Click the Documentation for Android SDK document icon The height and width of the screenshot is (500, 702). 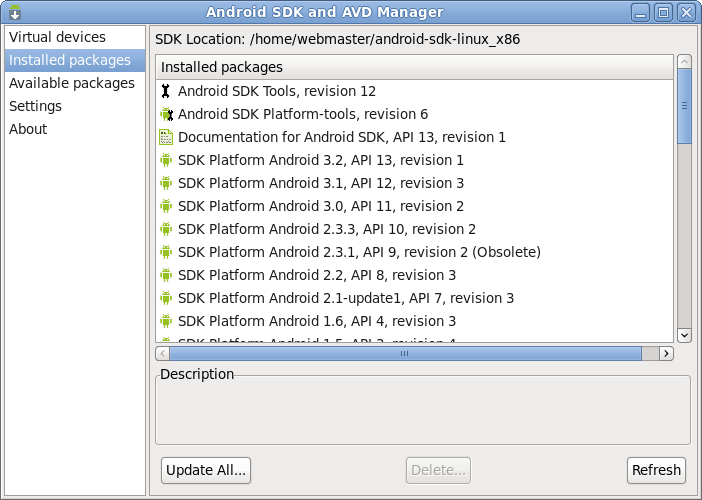coord(166,137)
